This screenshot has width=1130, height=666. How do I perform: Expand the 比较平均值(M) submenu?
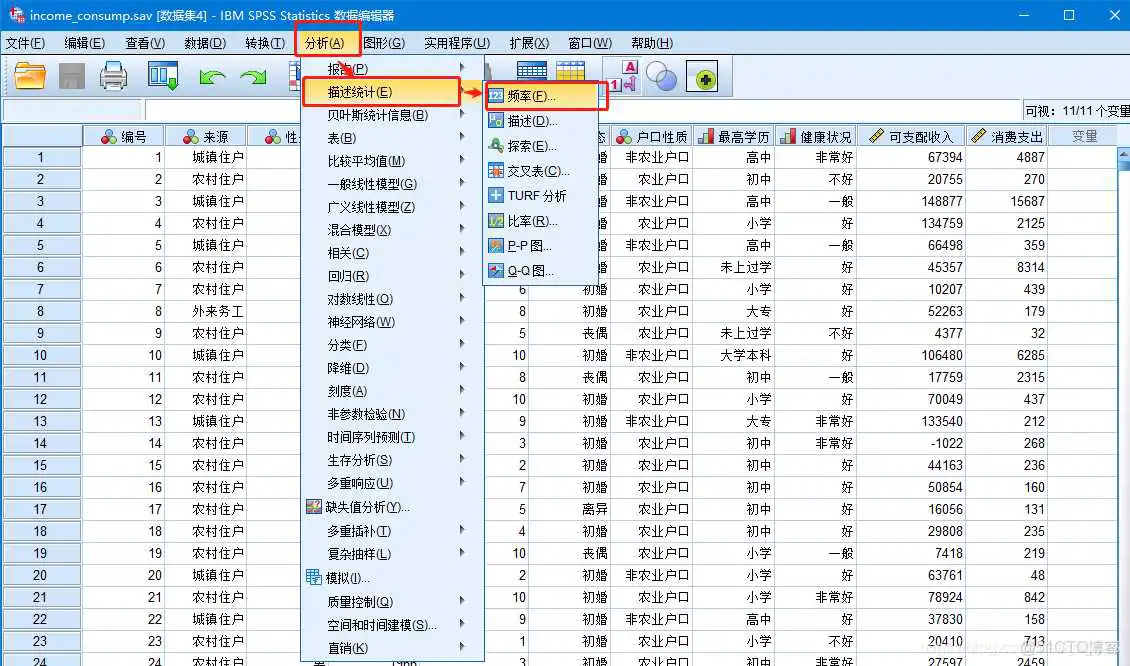click(391, 161)
